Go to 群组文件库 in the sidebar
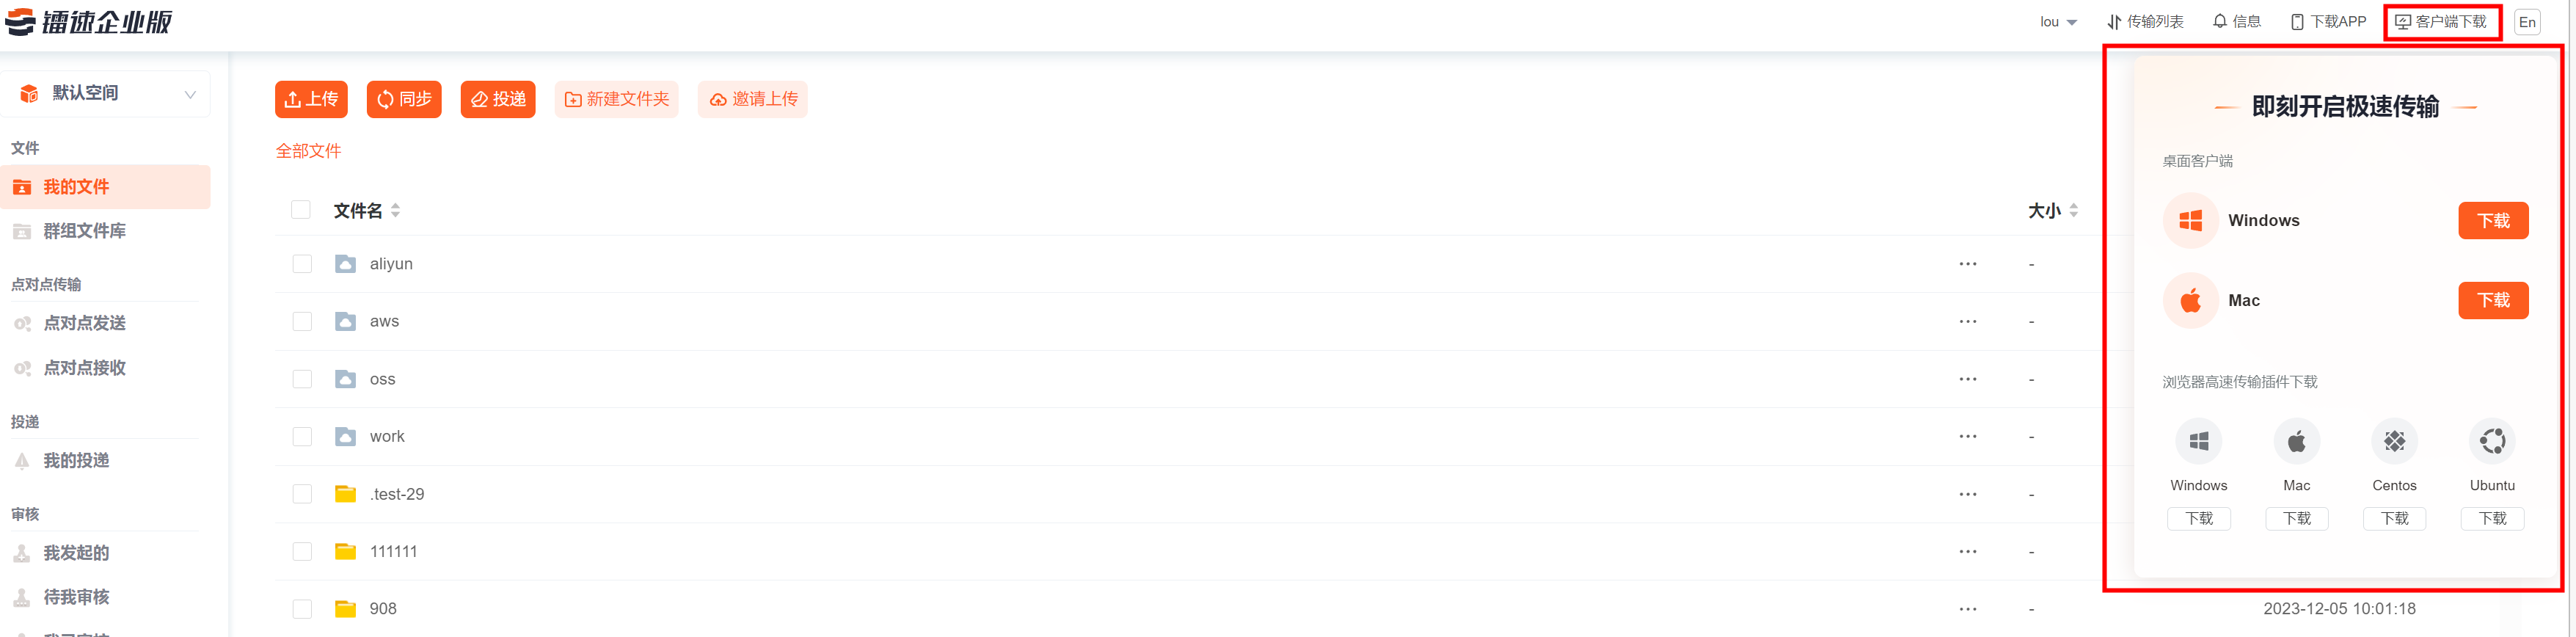Viewport: 2576px width, 637px height. tap(84, 231)
